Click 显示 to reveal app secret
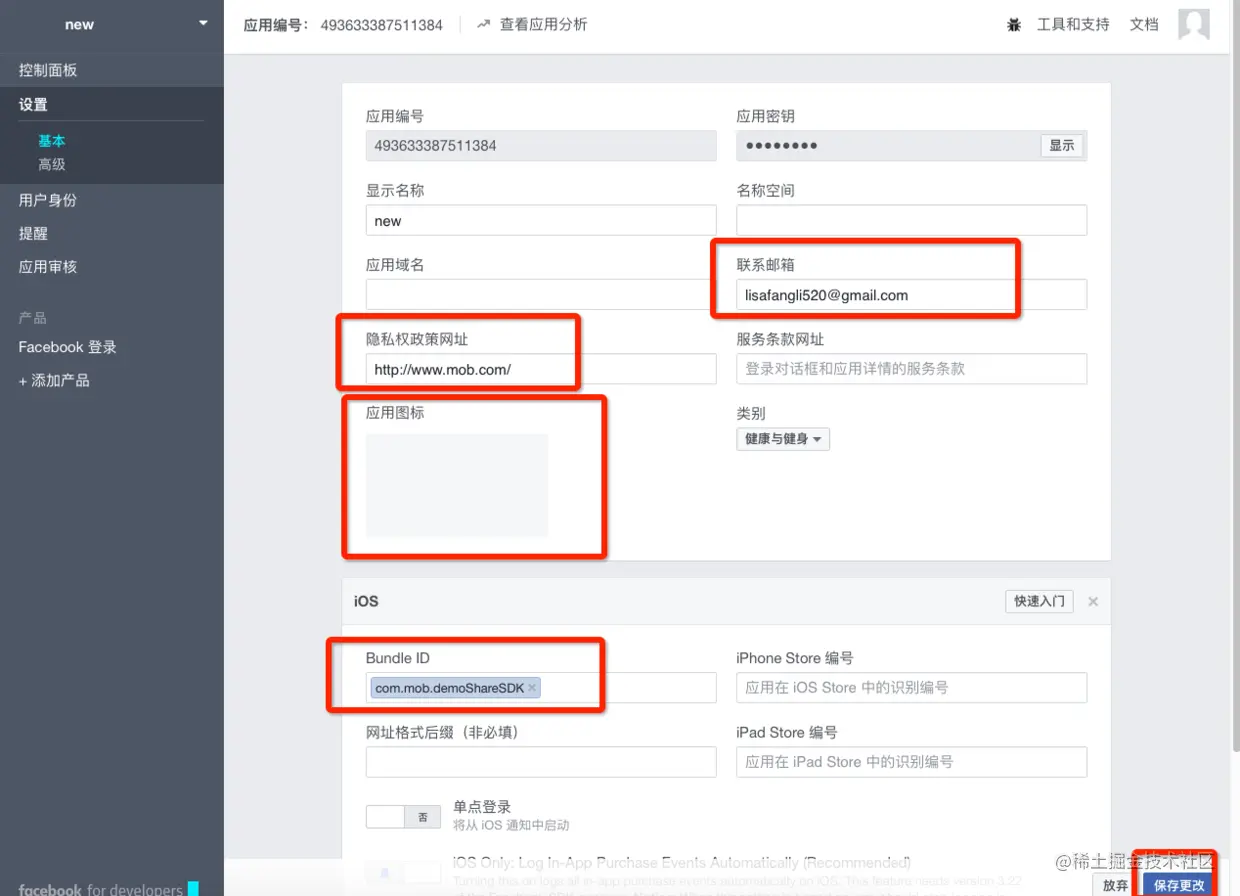This screenshot has height=896, width=1240. pos(1062,146)
